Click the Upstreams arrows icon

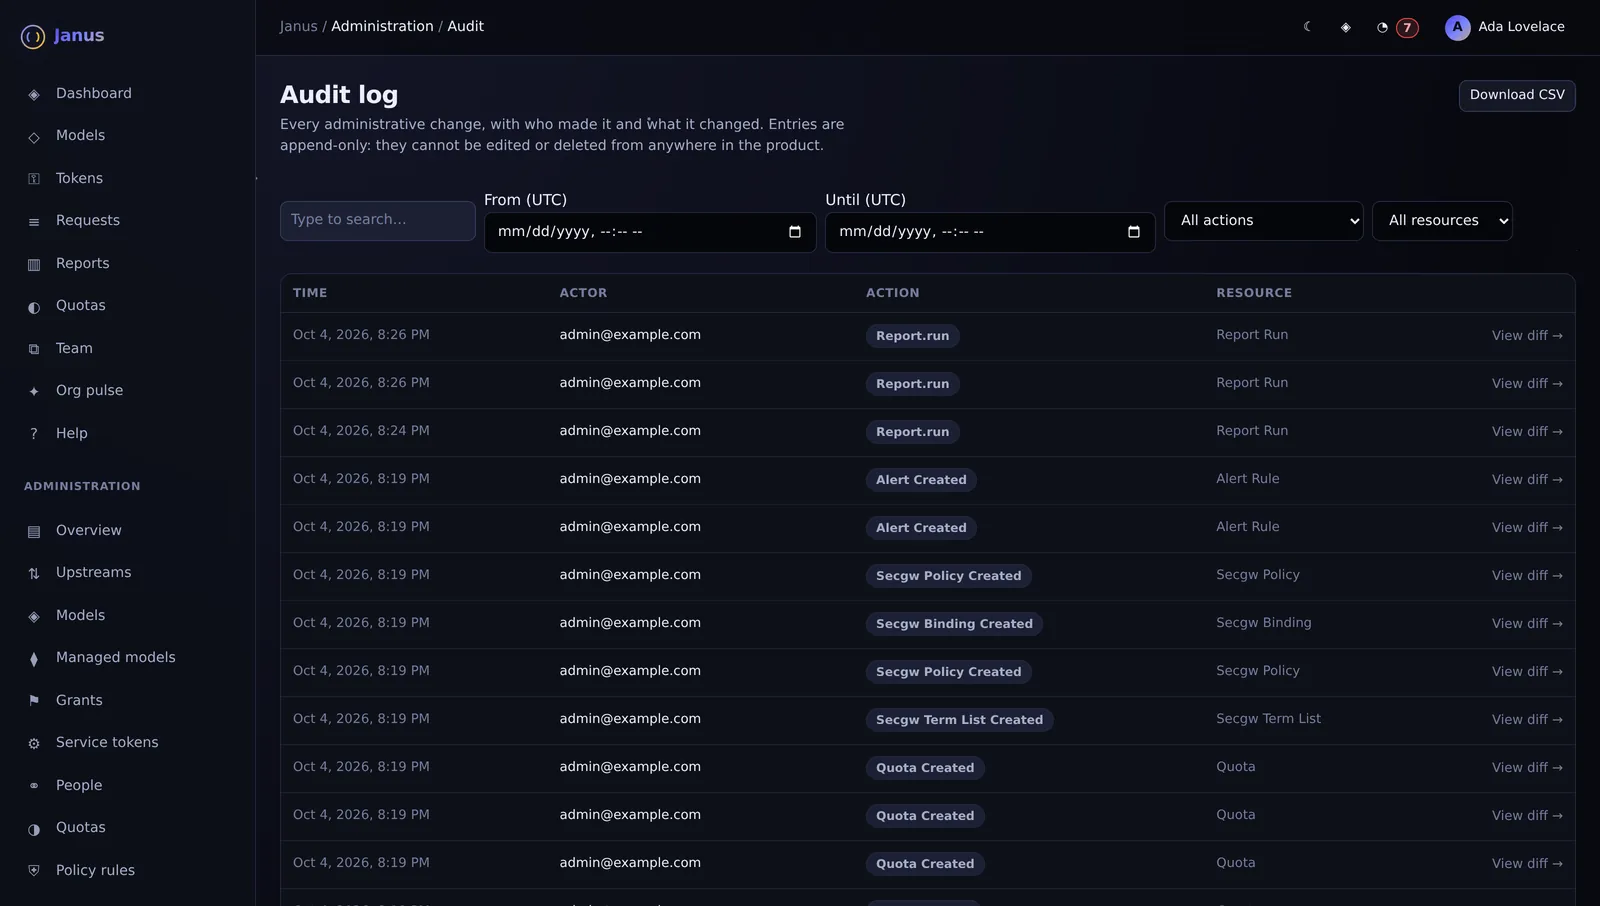[34, 573]
